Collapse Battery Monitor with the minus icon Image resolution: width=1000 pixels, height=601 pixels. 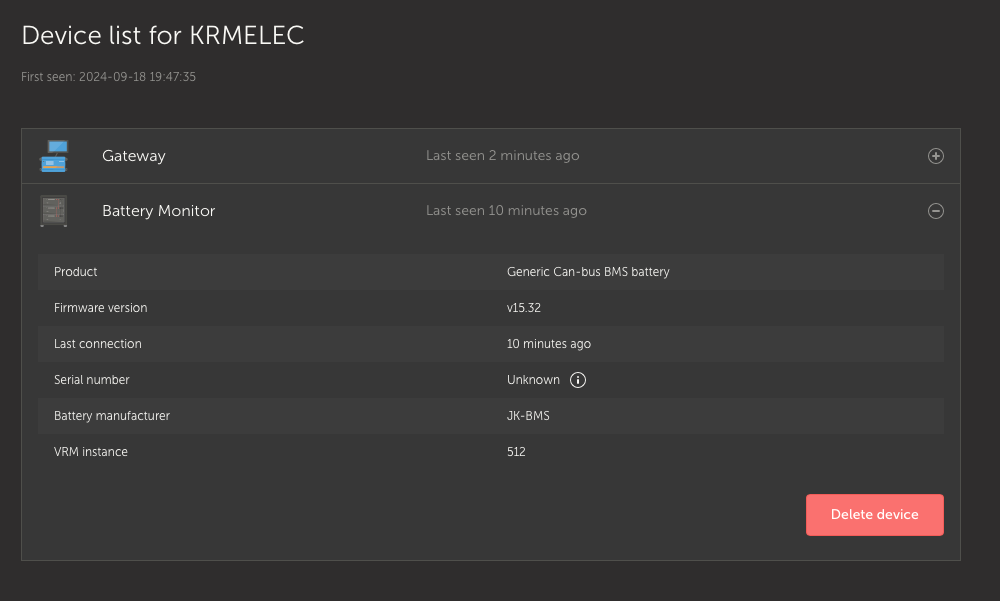(936, 211)
